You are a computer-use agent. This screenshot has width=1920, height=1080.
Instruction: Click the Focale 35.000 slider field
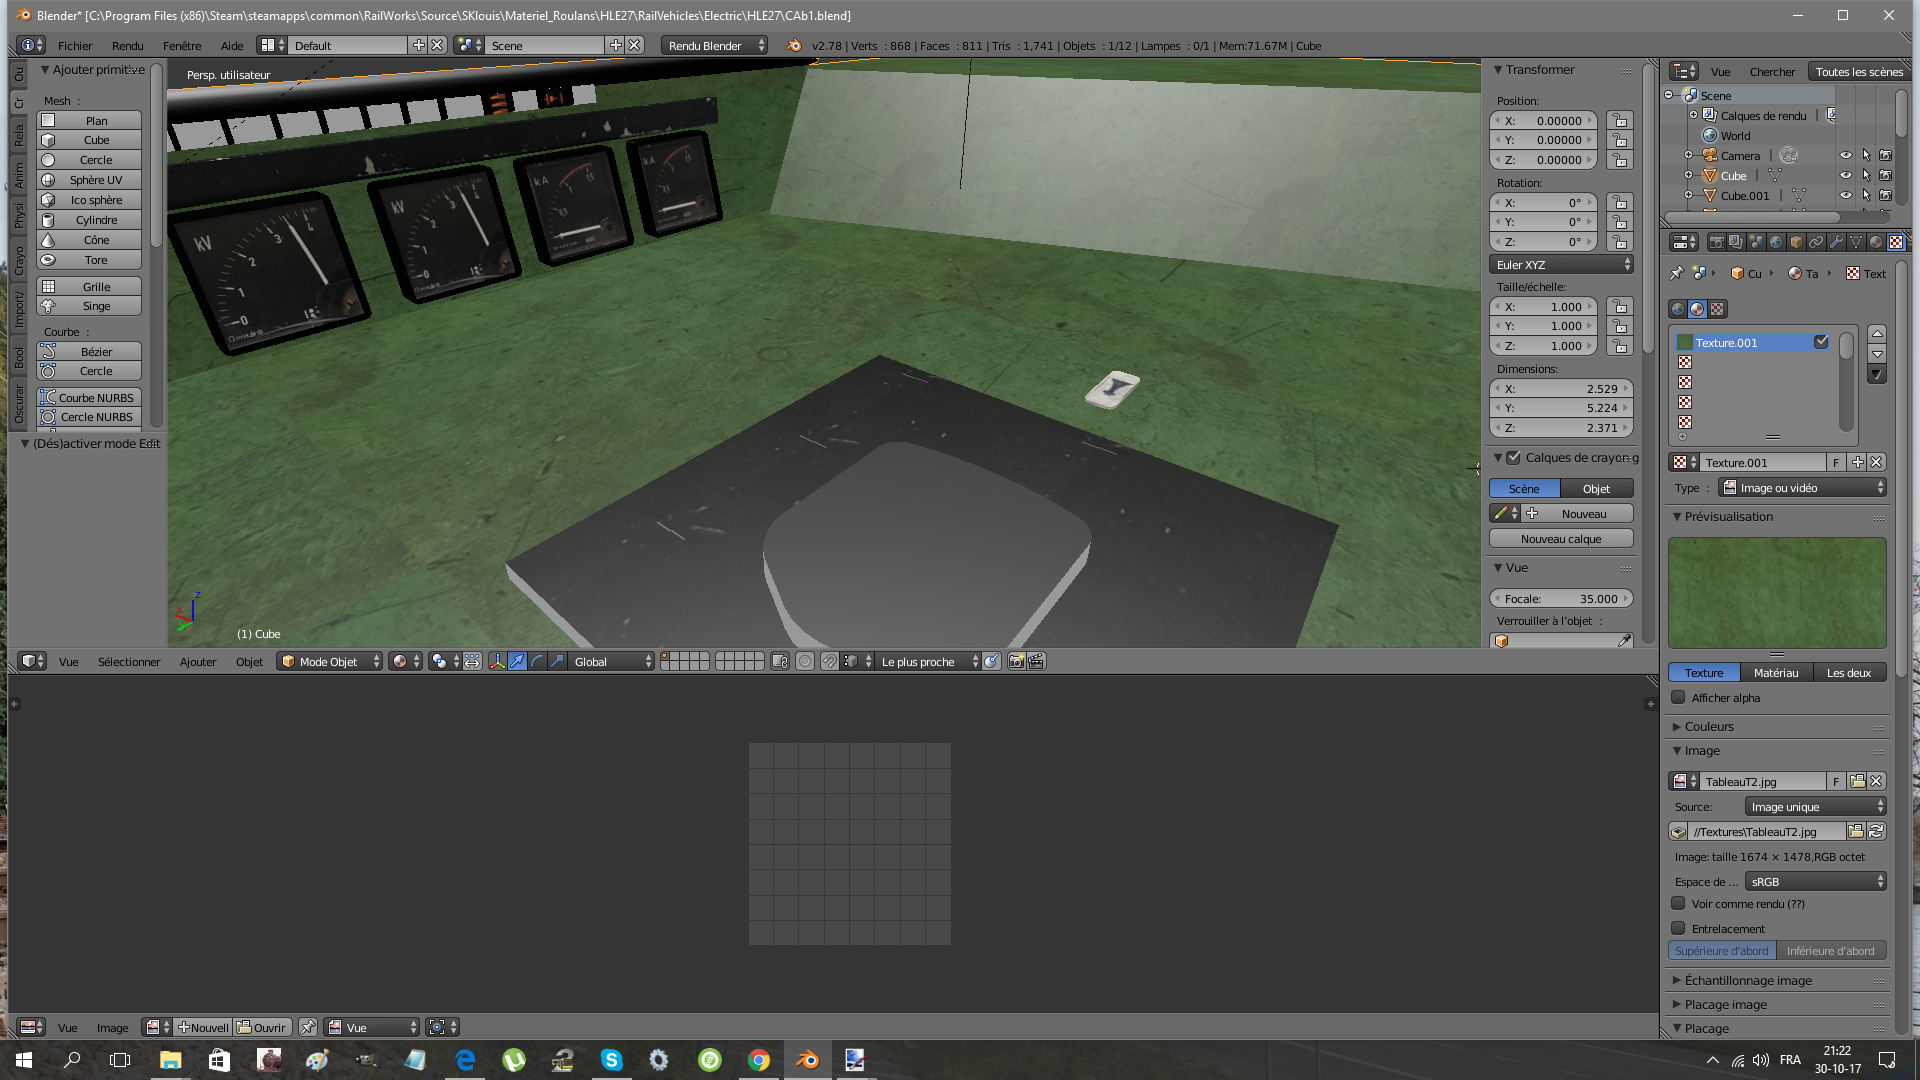point(1561,598)
